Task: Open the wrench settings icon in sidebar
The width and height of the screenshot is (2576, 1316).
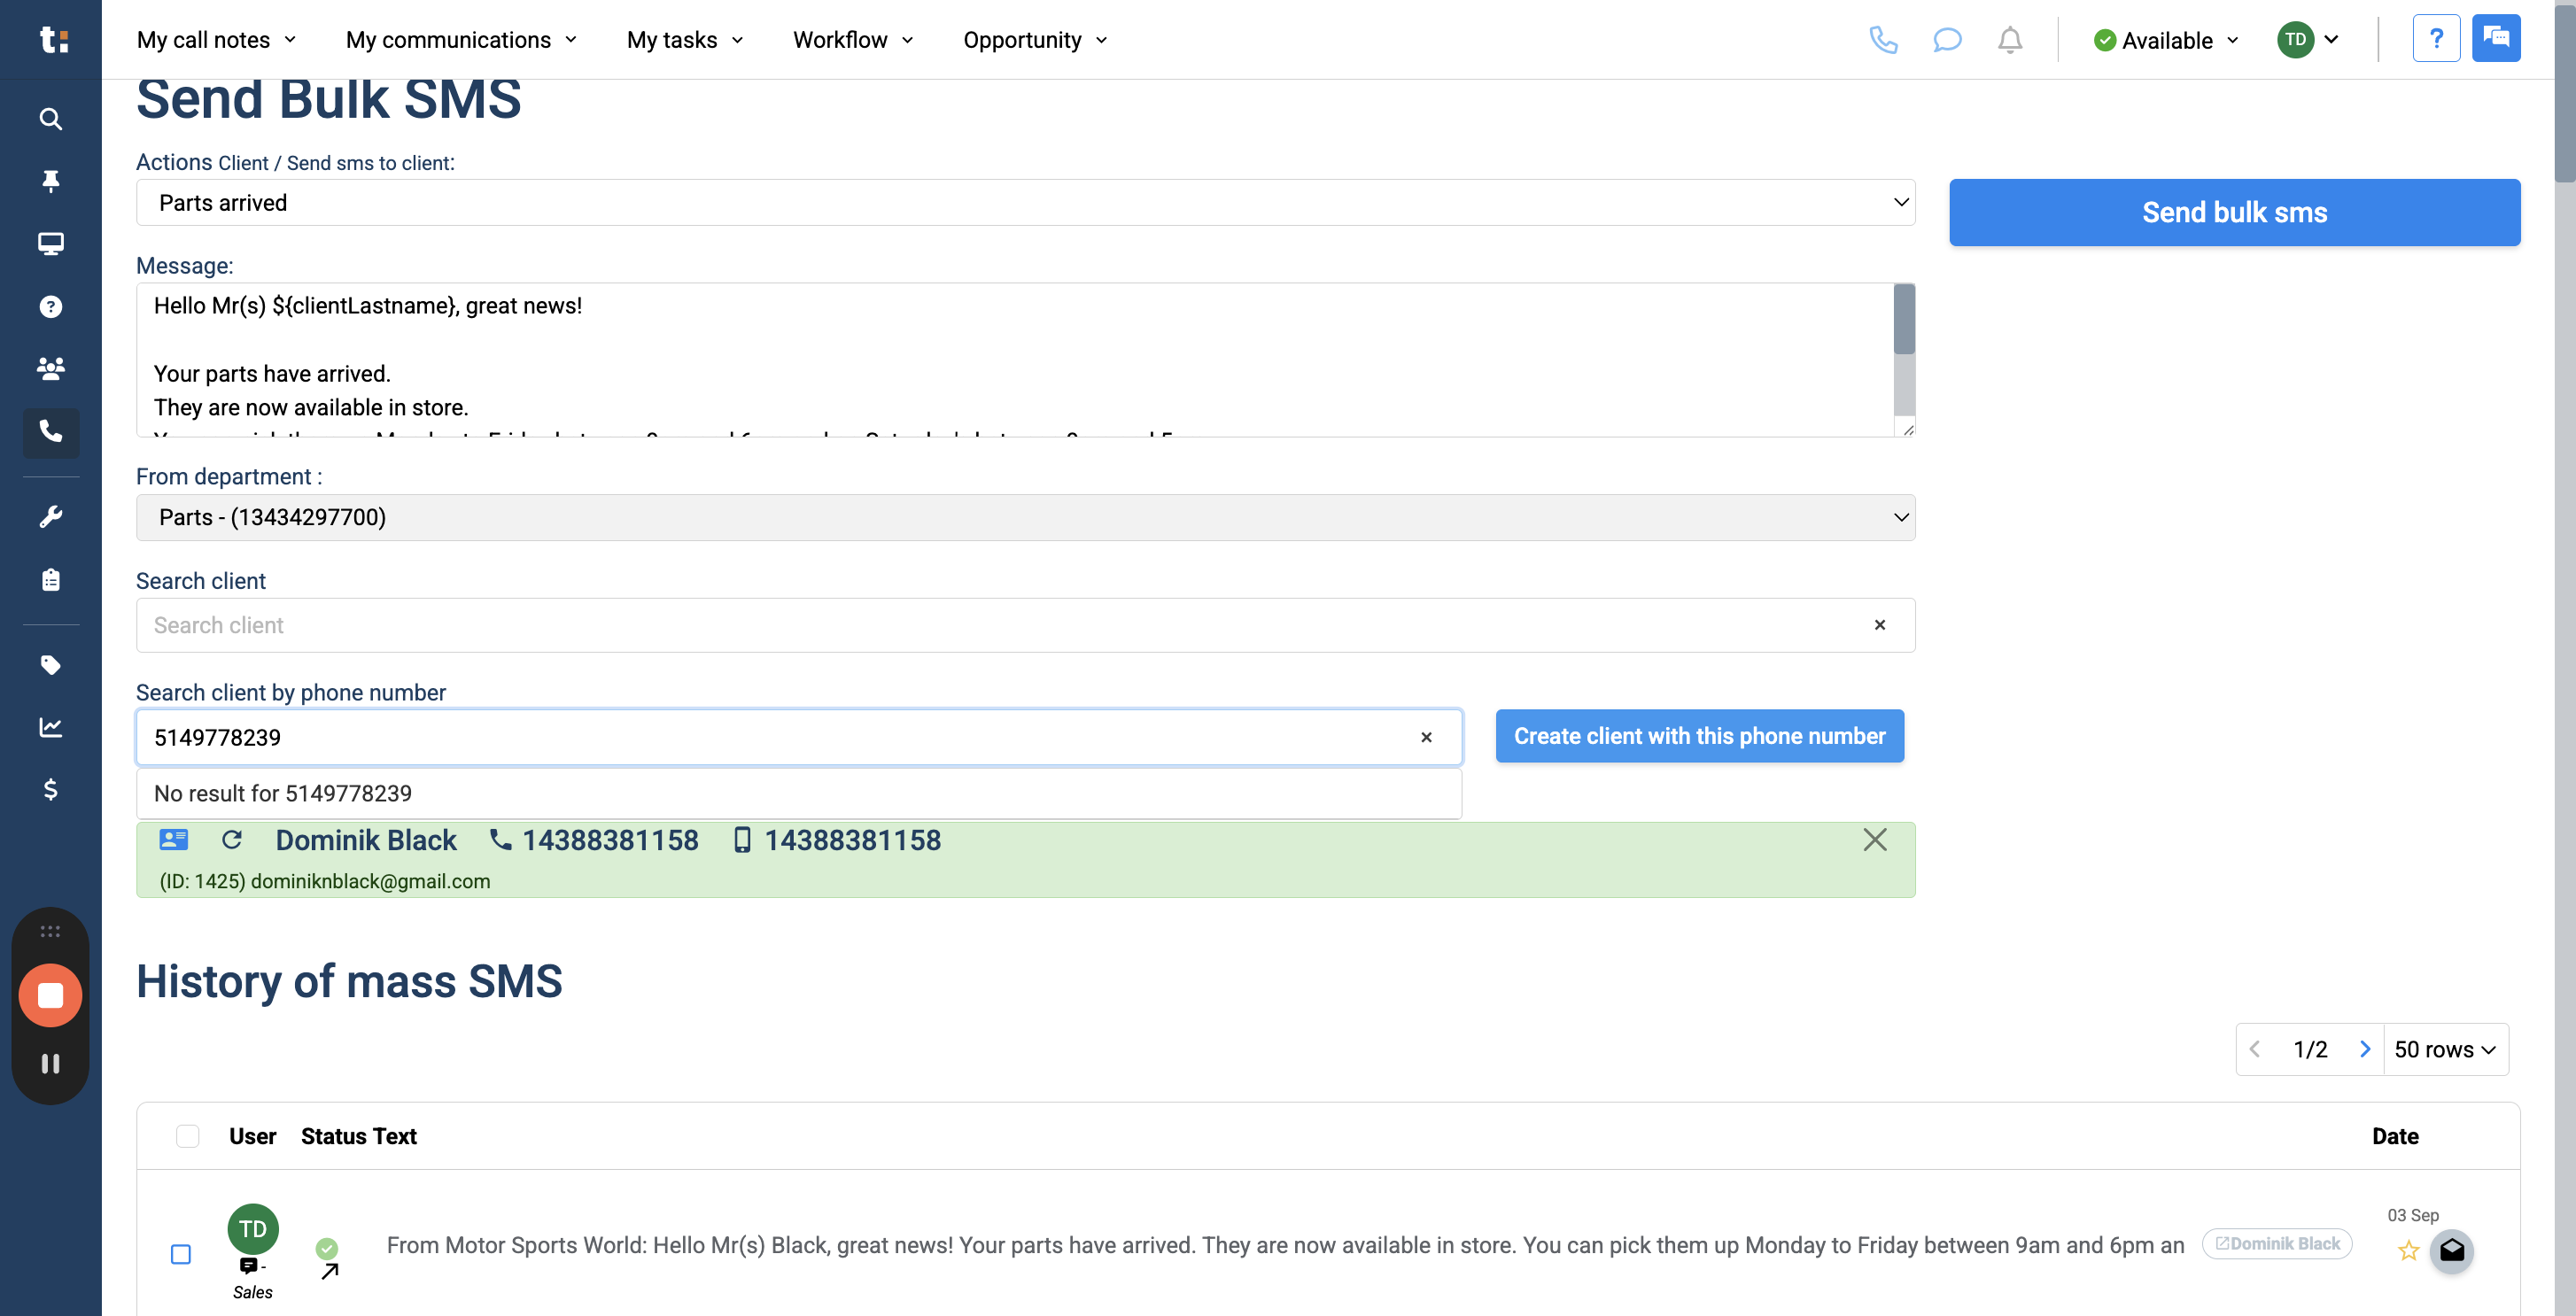Action: coord(50,515)
